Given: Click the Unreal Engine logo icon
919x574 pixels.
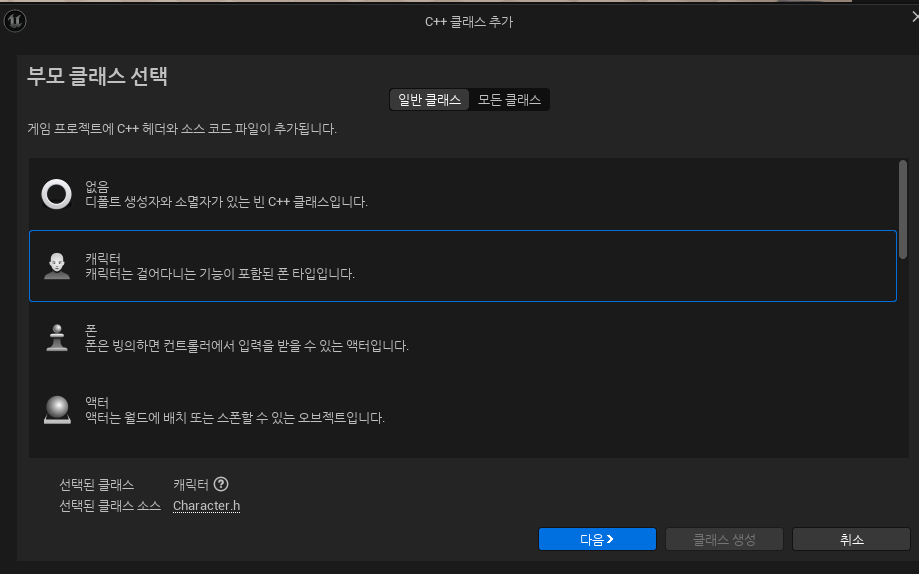Looking at the screenshot, I should pos(15,21).
